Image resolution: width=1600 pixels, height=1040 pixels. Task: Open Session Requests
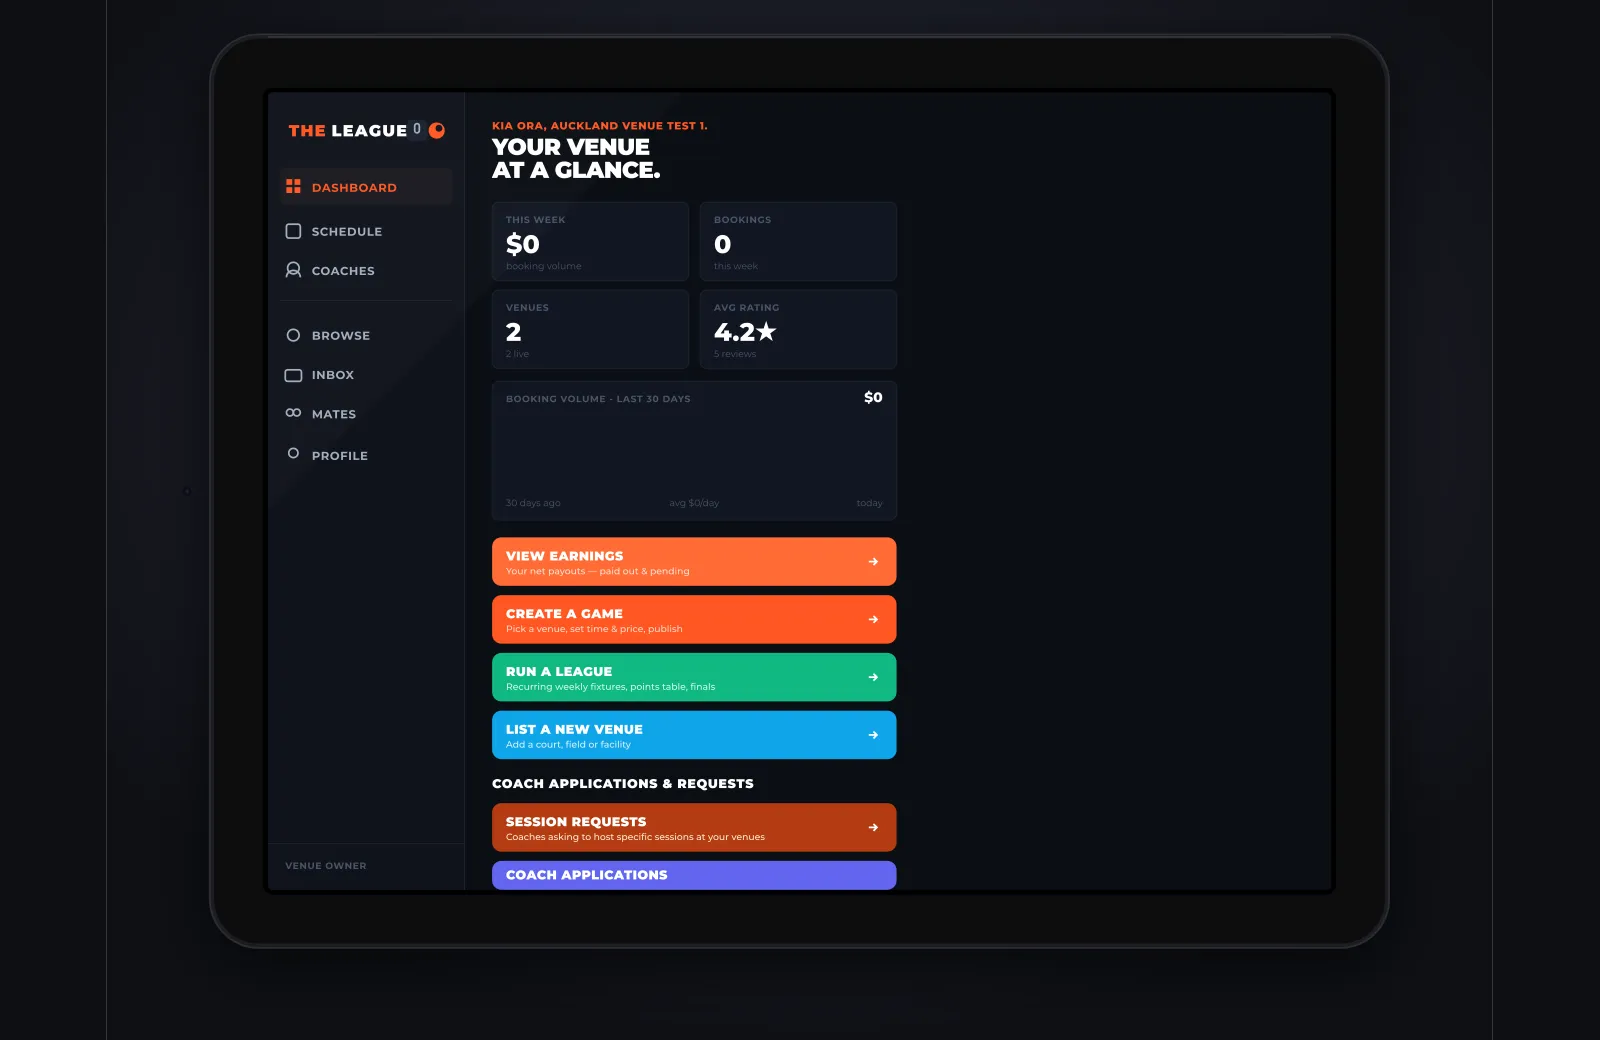tap(694, 828)
